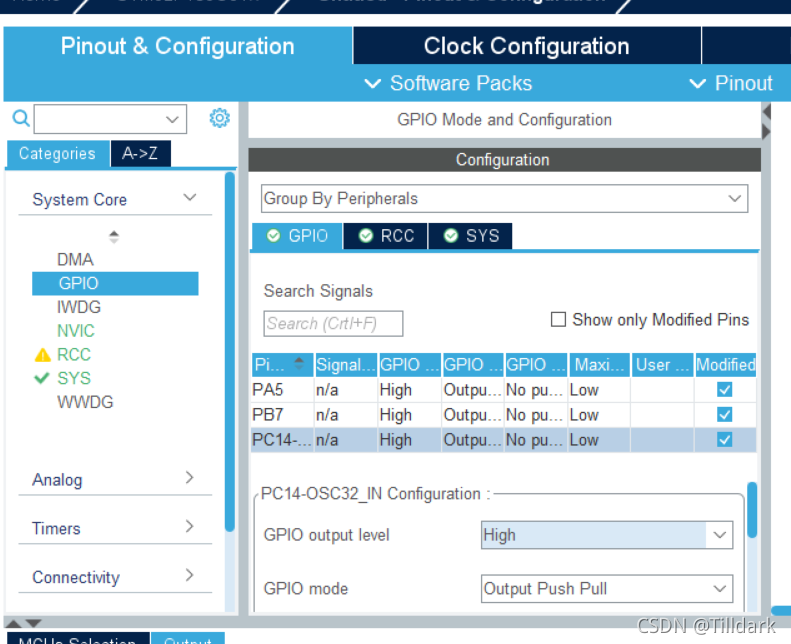Viewport: 791px width, 644px height.
Task: Click the Search Signals input field
Action: (333, 324)
